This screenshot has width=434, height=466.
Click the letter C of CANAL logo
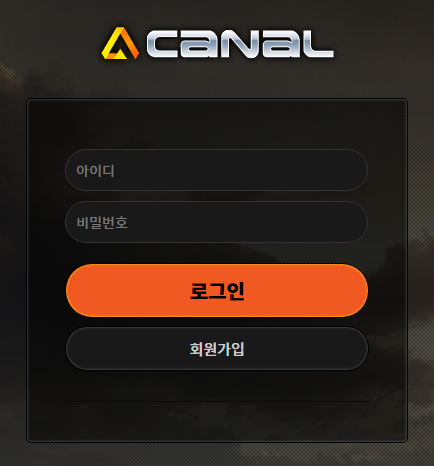click(163, 46)
